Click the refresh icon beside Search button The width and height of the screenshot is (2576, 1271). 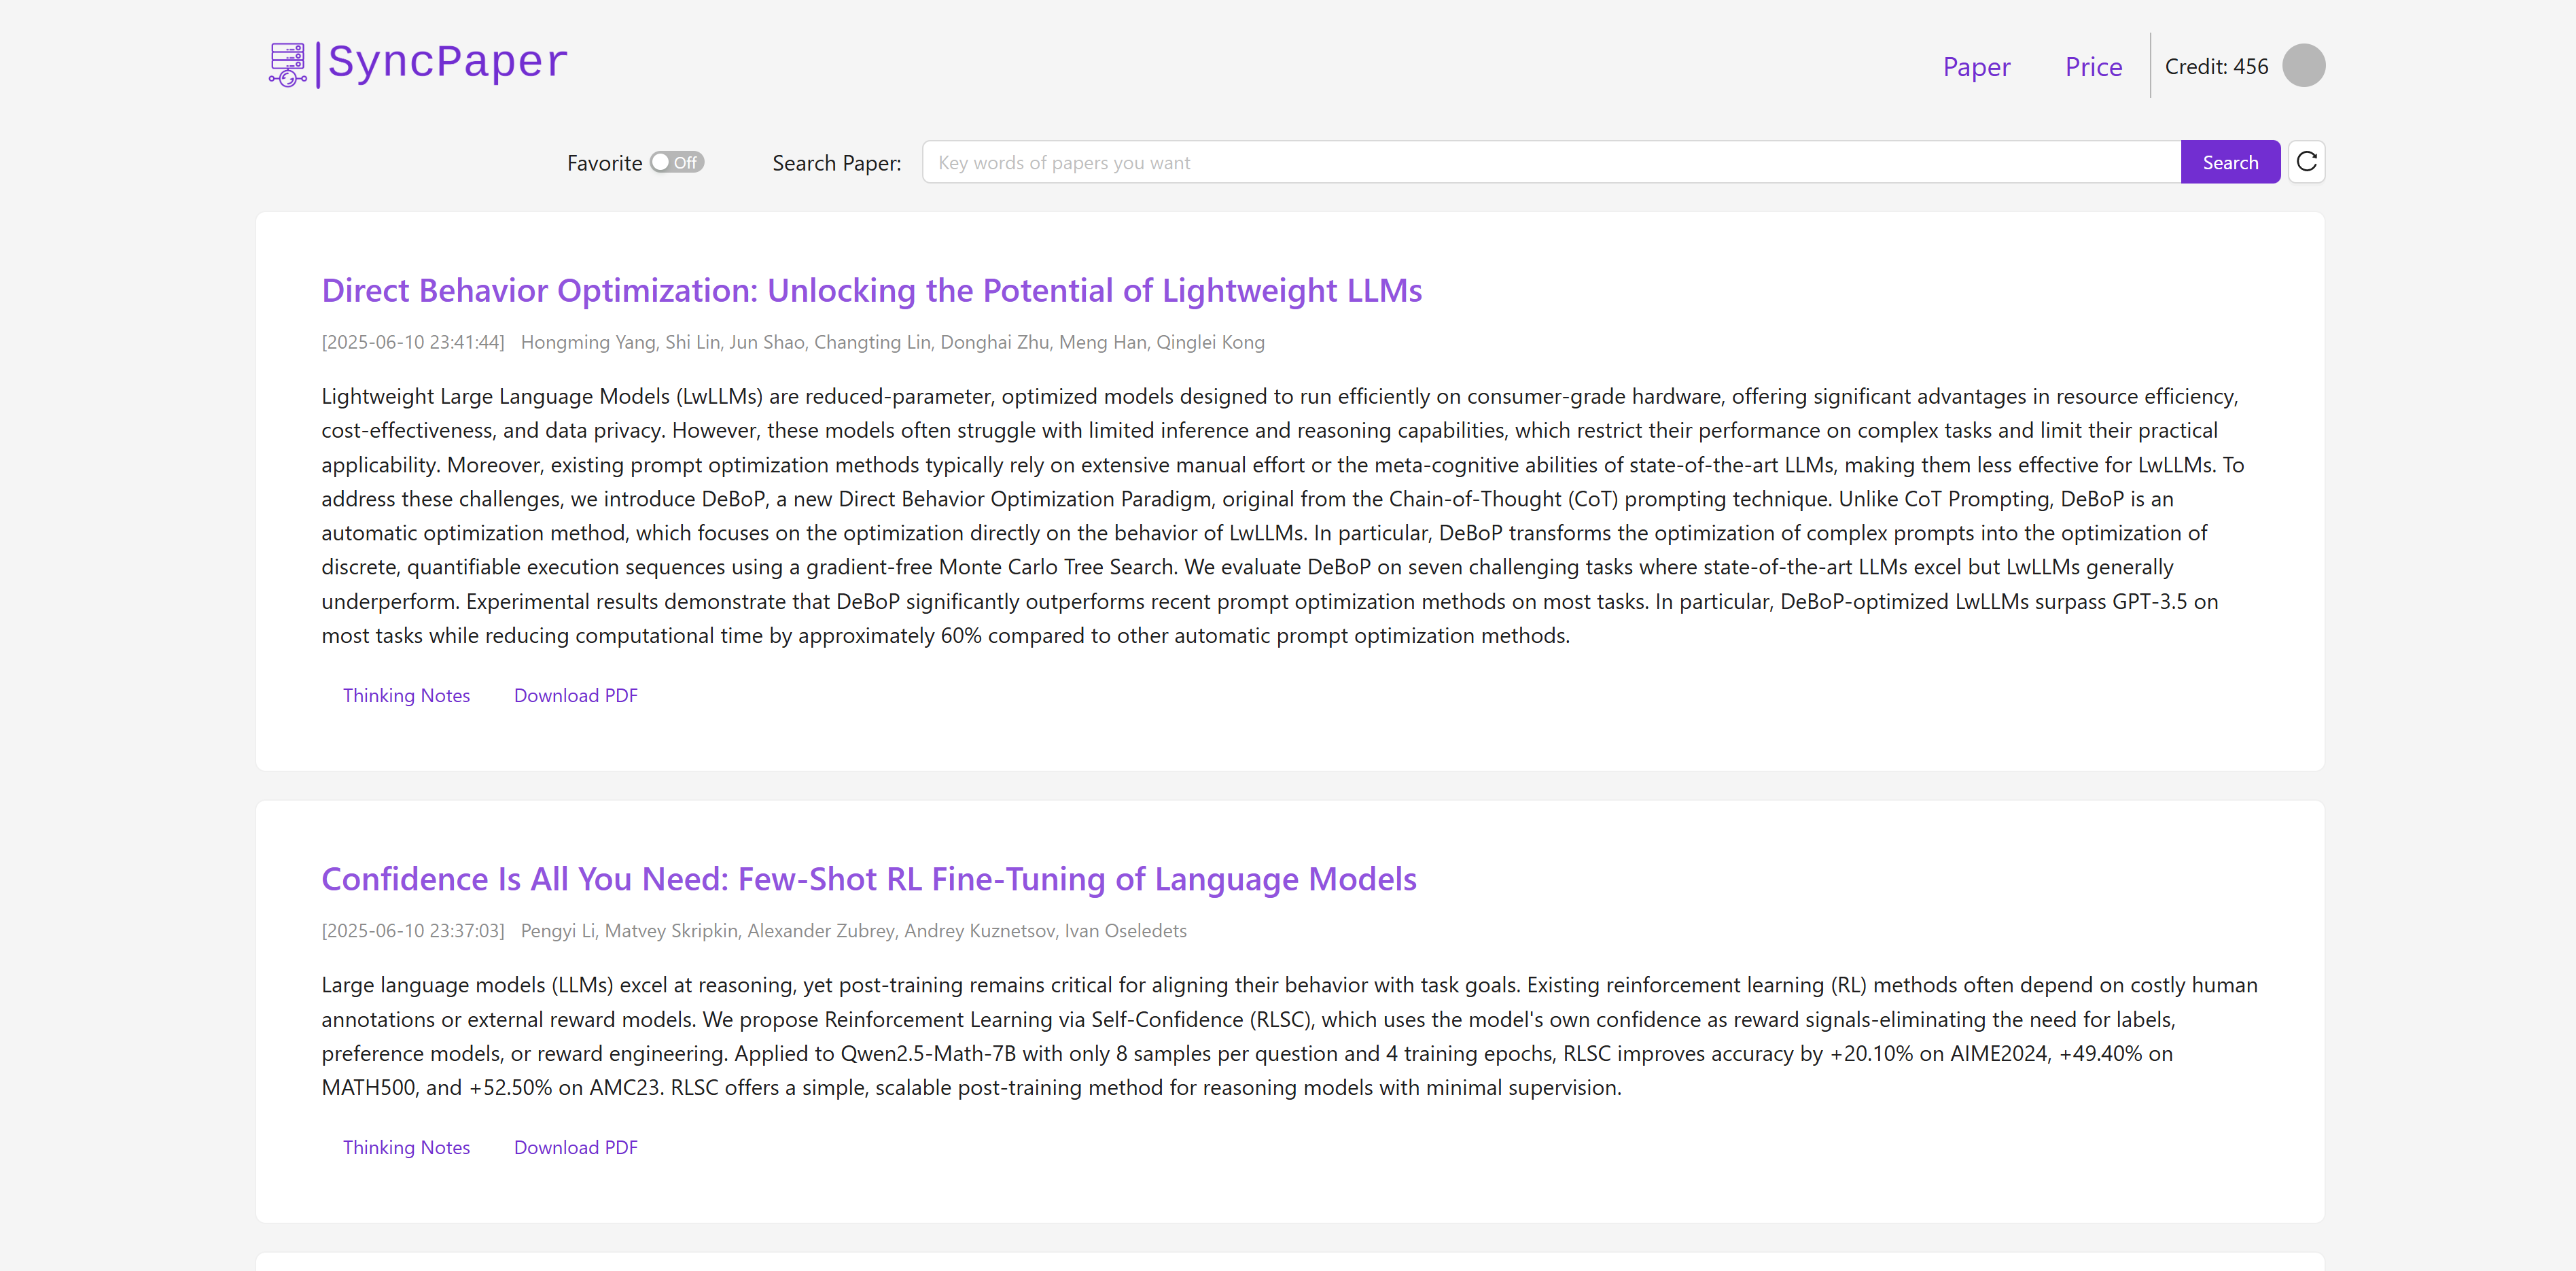click(x=2306, y=162)
